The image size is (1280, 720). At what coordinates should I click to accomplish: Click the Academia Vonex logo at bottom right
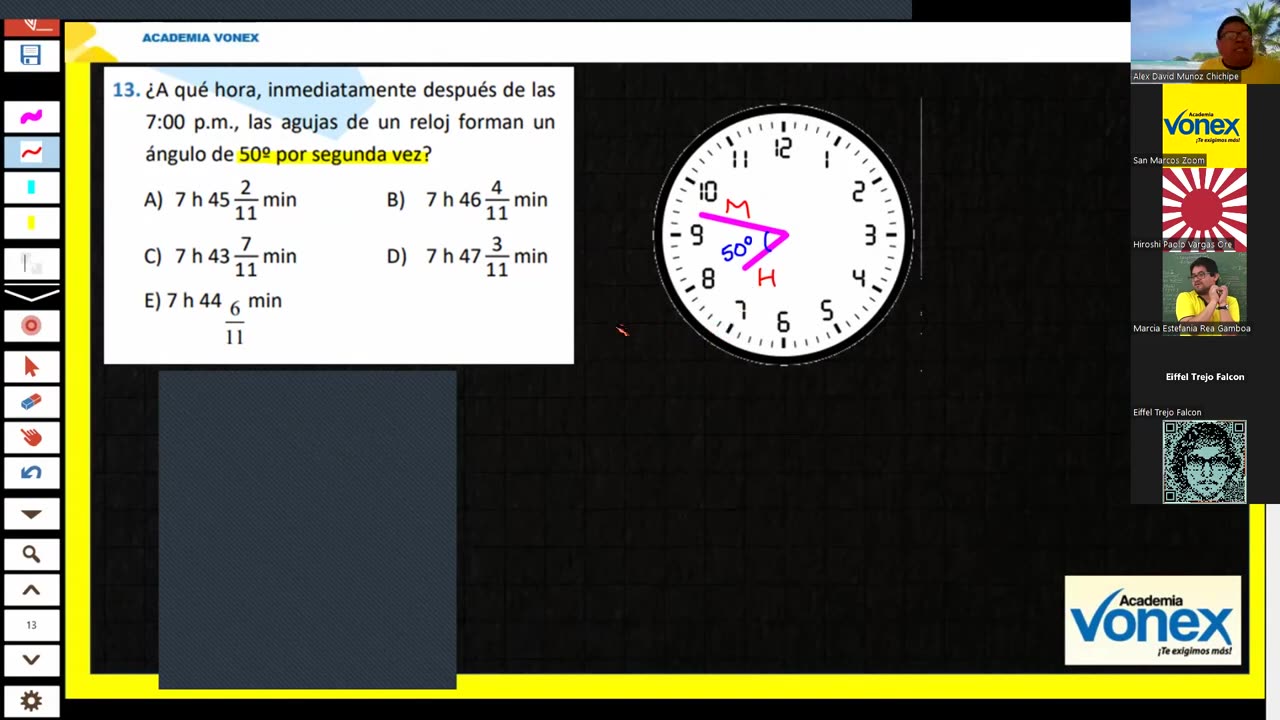click(1153, 620)
